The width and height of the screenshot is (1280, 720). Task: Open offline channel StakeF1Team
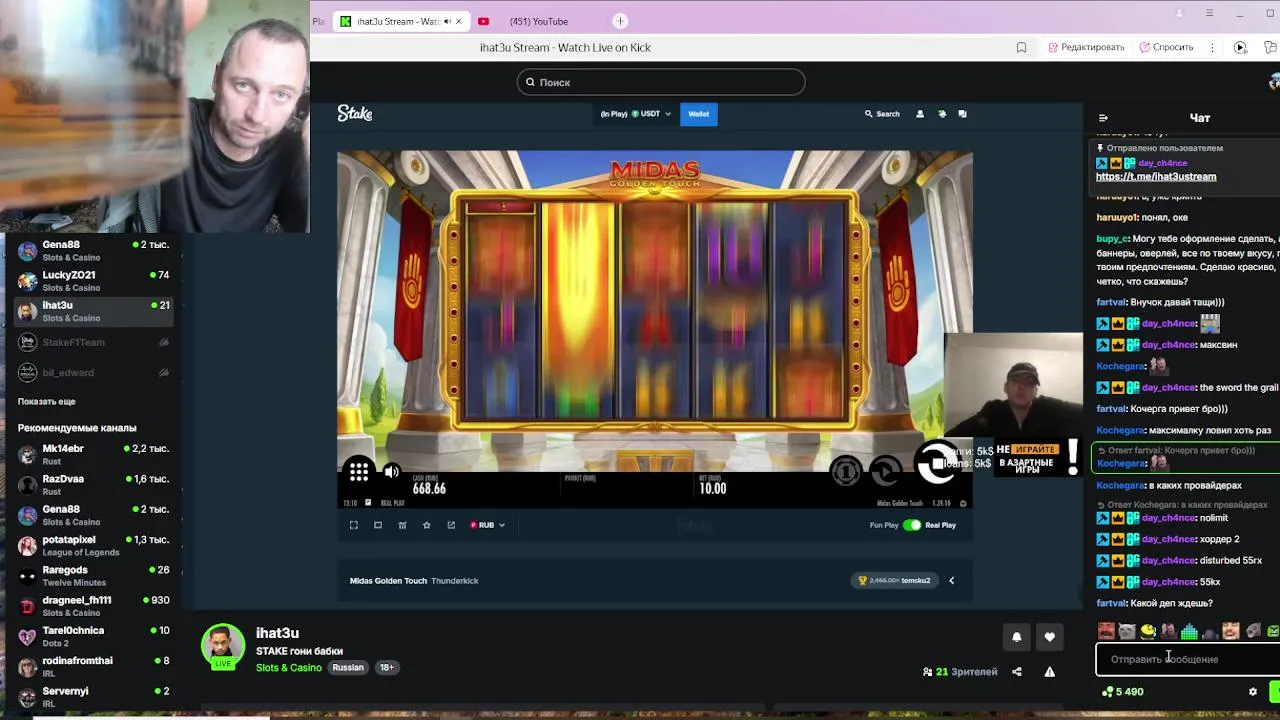(93, 342)
